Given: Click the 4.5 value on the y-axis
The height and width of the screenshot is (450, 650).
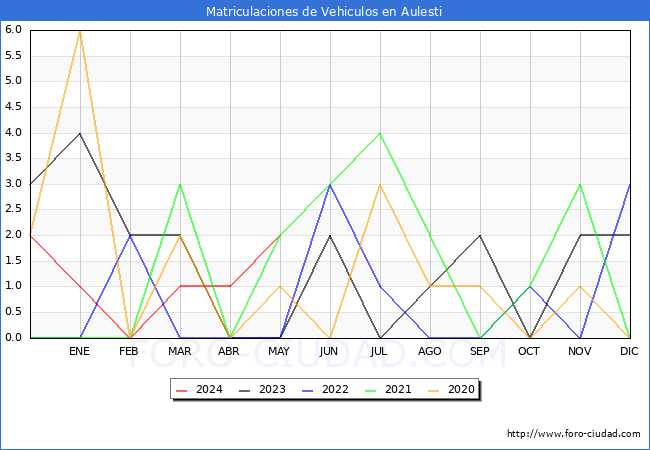Looking at the screenshot, I should click(13, 106).
